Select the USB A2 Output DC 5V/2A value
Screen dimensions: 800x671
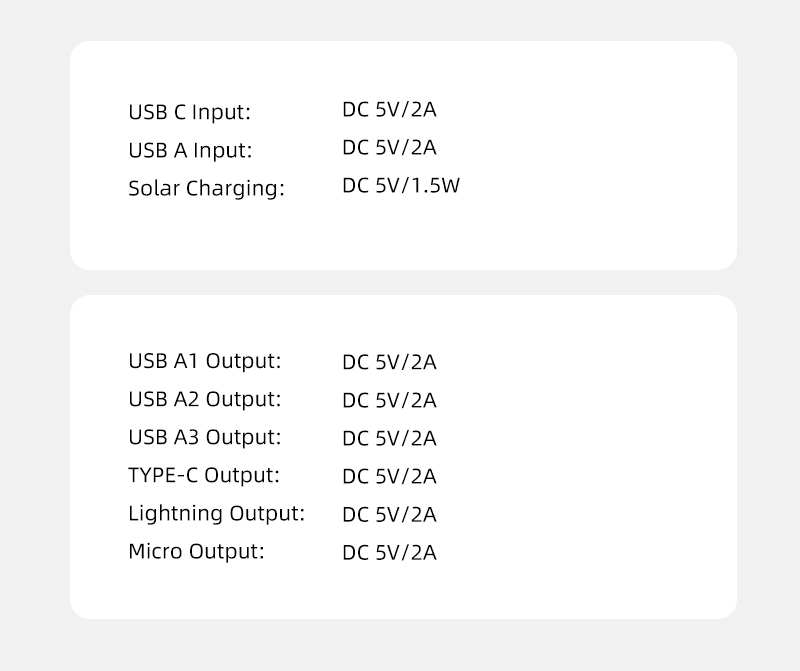389,401
